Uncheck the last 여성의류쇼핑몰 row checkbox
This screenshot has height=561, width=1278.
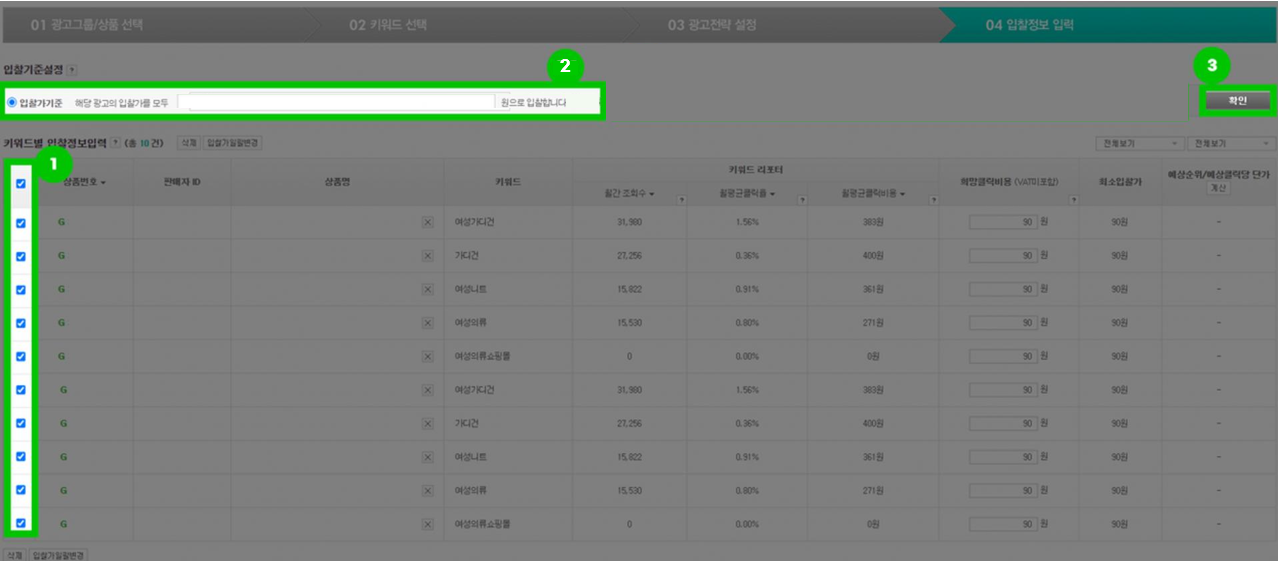(x=21, y=524)
